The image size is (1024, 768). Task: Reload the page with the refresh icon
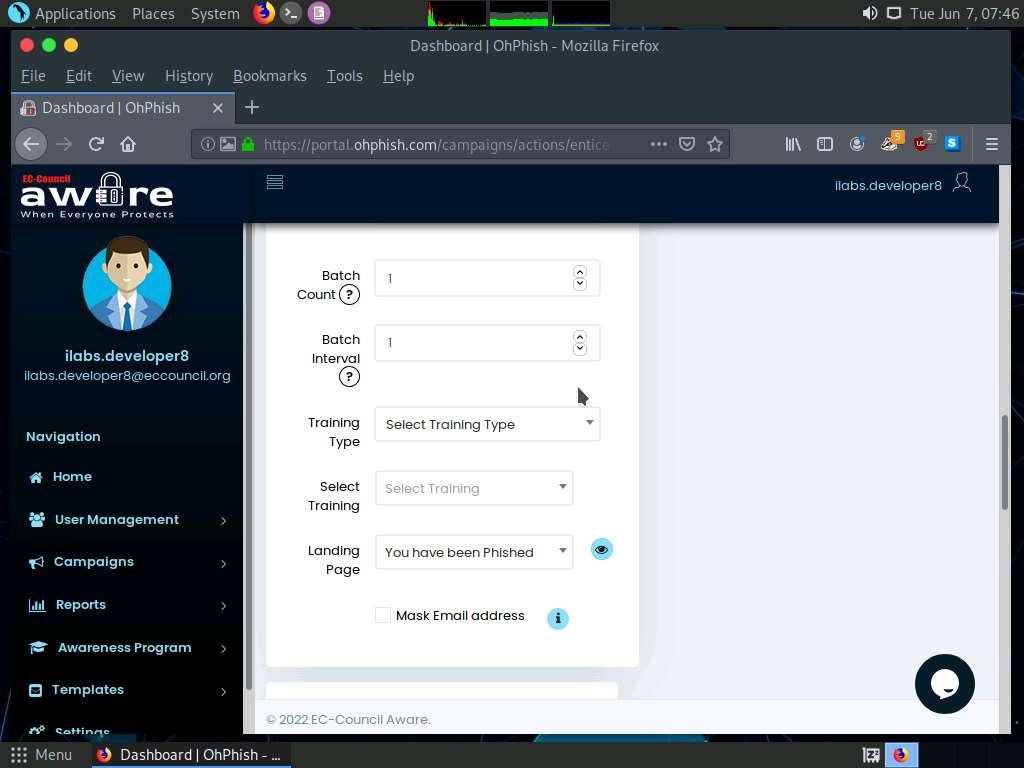tap(96, 144)
